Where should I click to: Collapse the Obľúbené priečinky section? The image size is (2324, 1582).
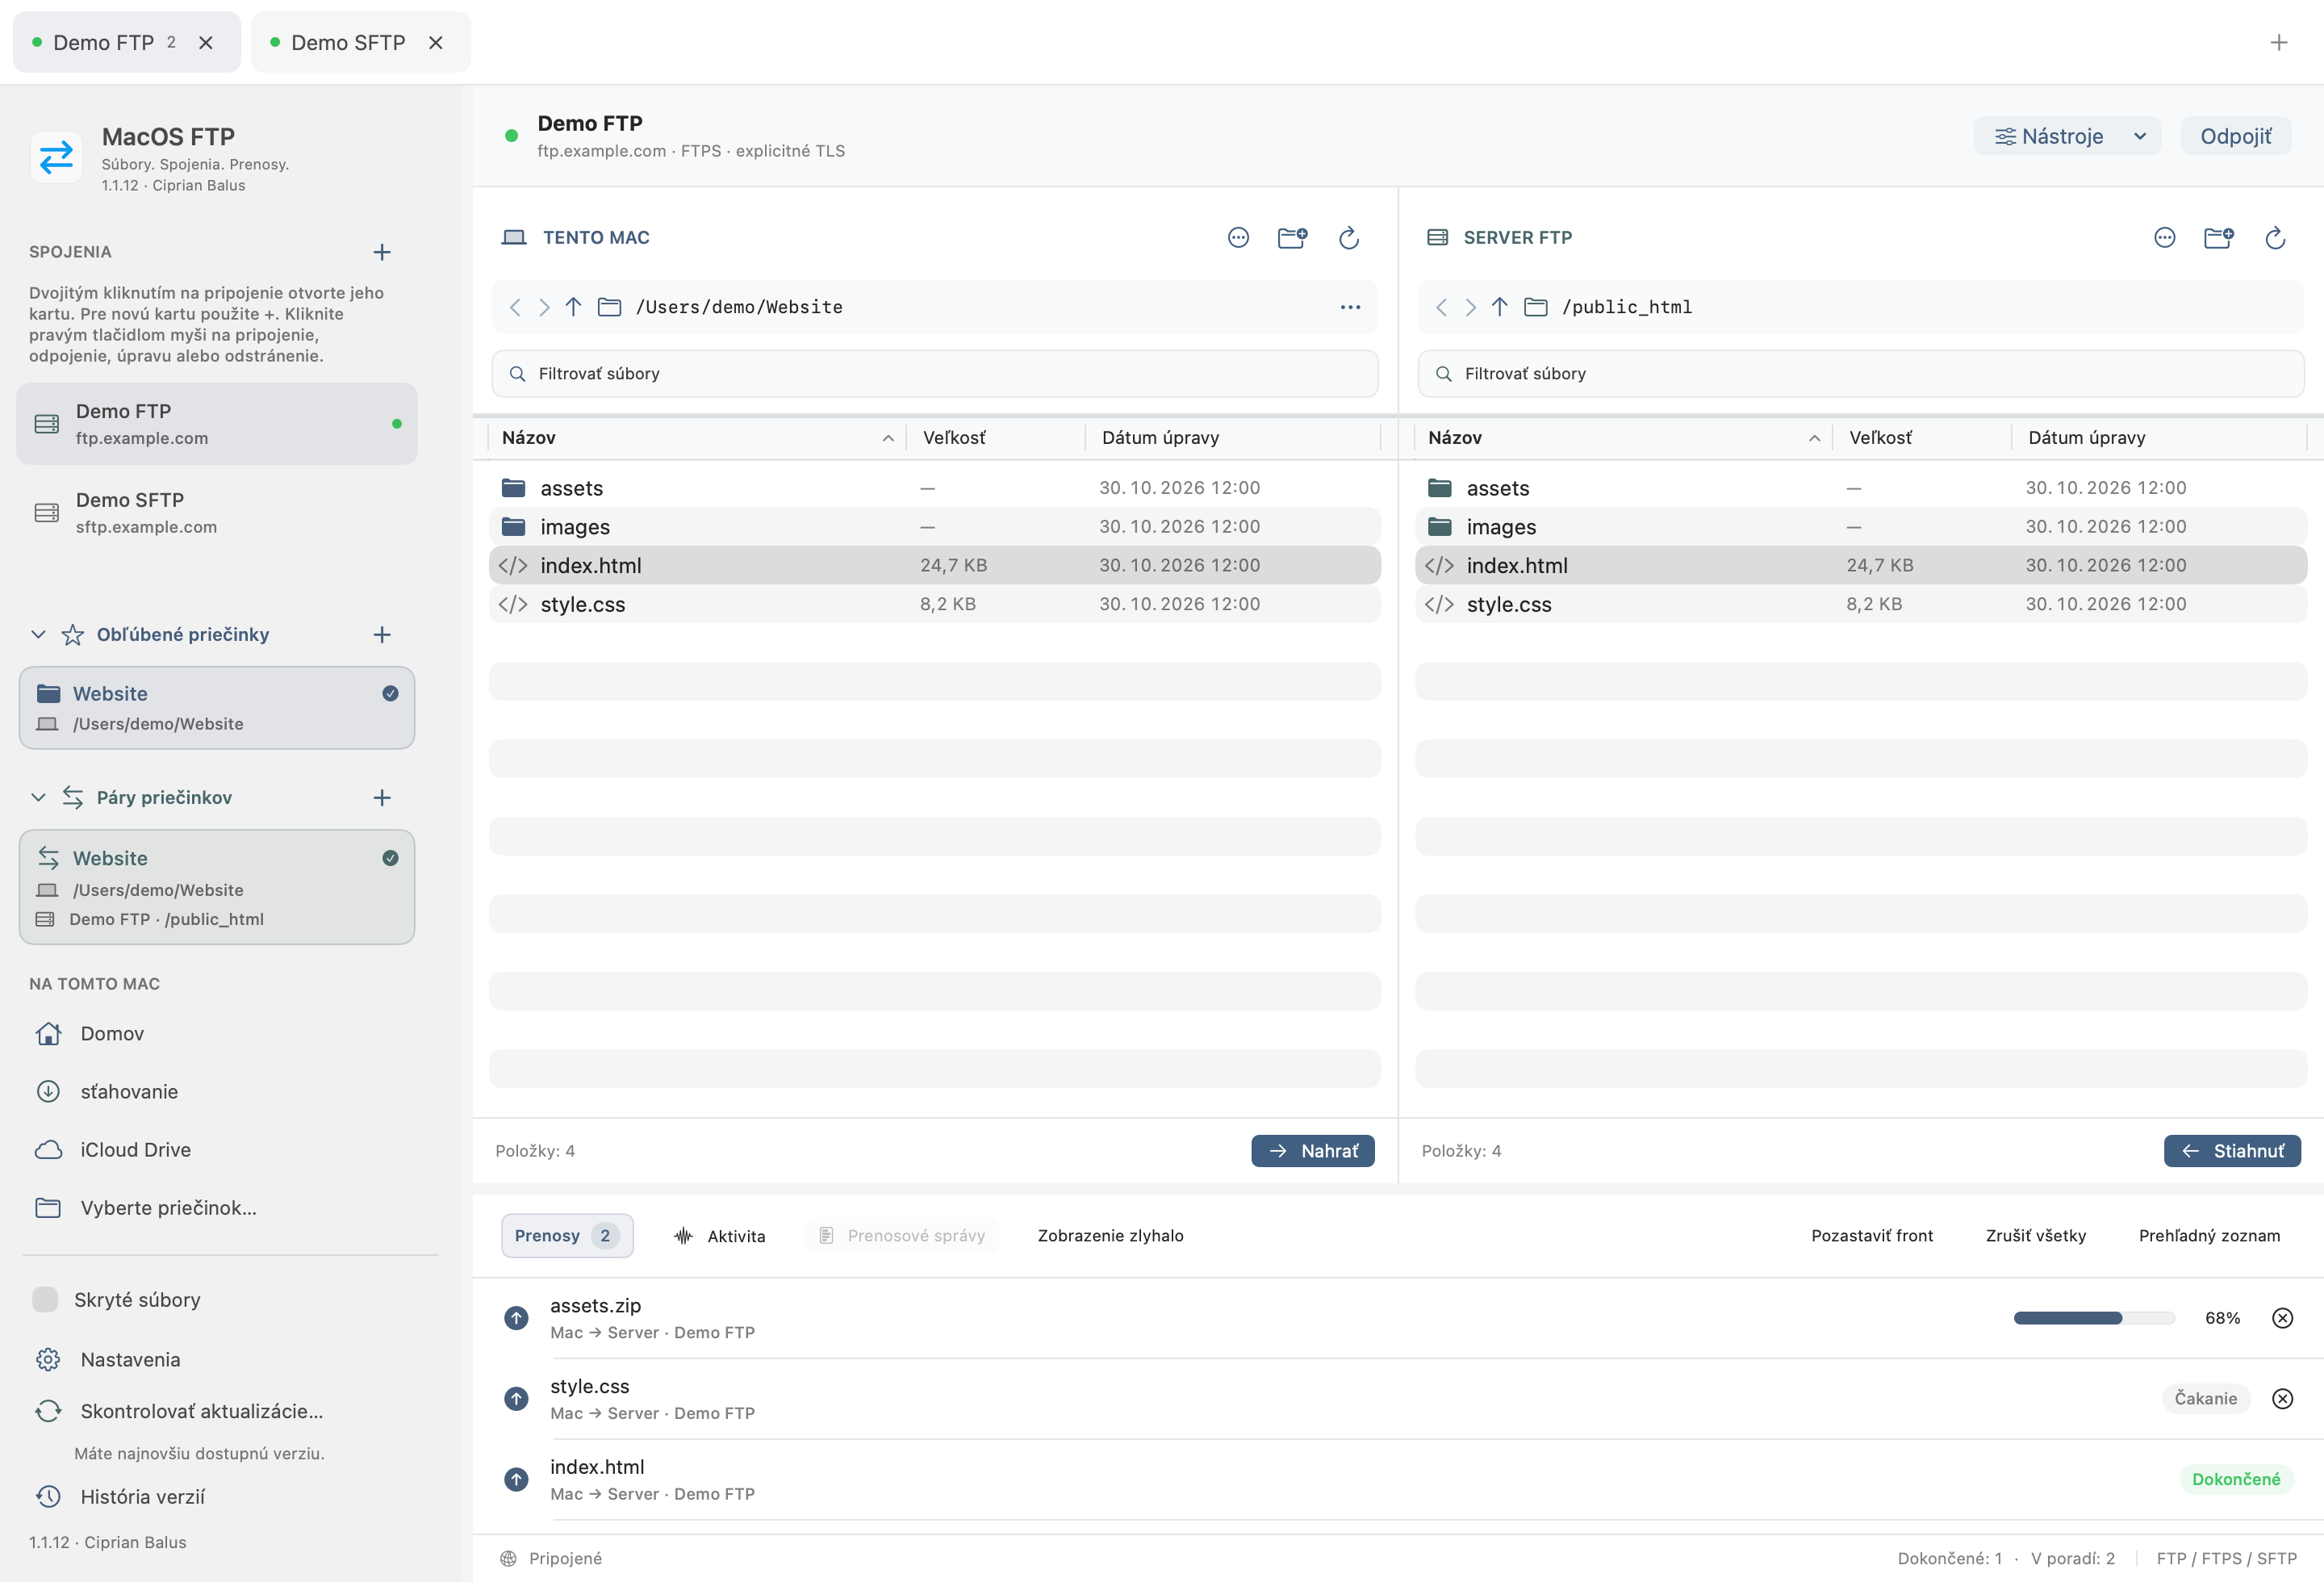pyautogui.click(x=38, y=634)
